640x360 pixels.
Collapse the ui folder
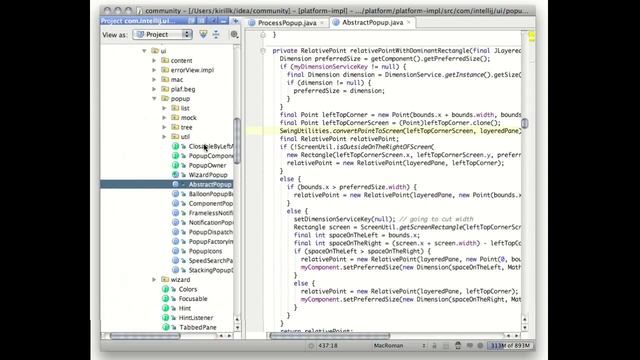coord(144,51)
